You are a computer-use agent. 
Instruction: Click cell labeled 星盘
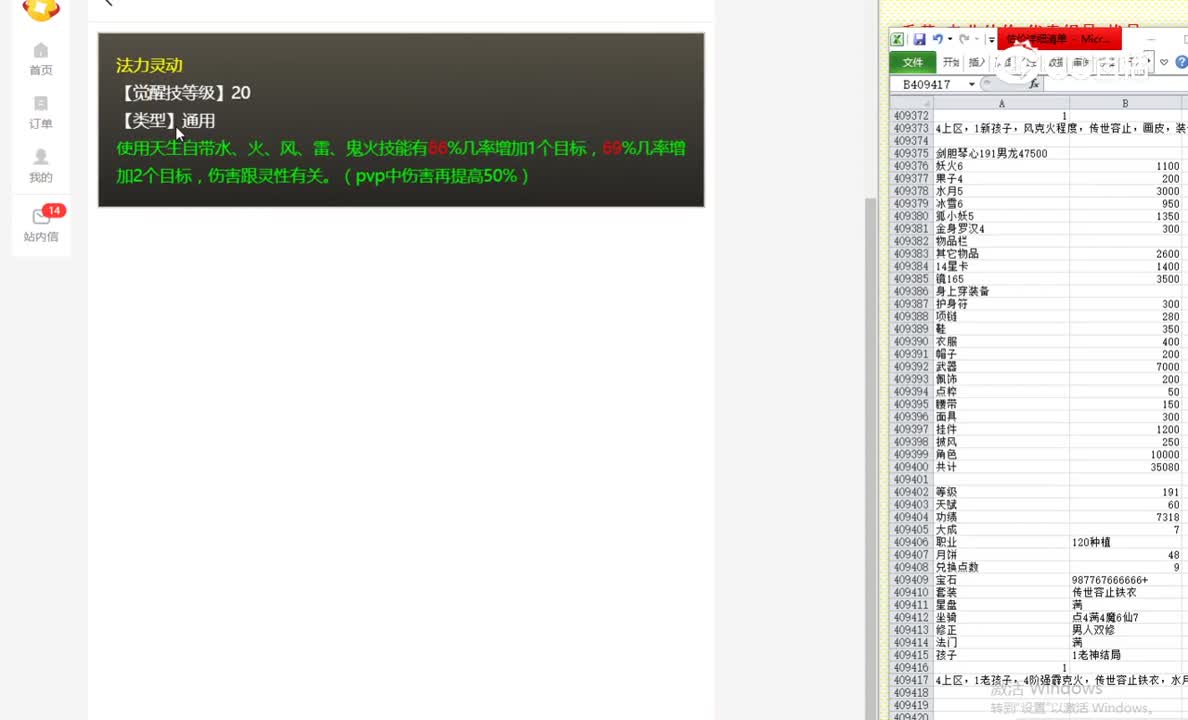[x=1001, y=605]
